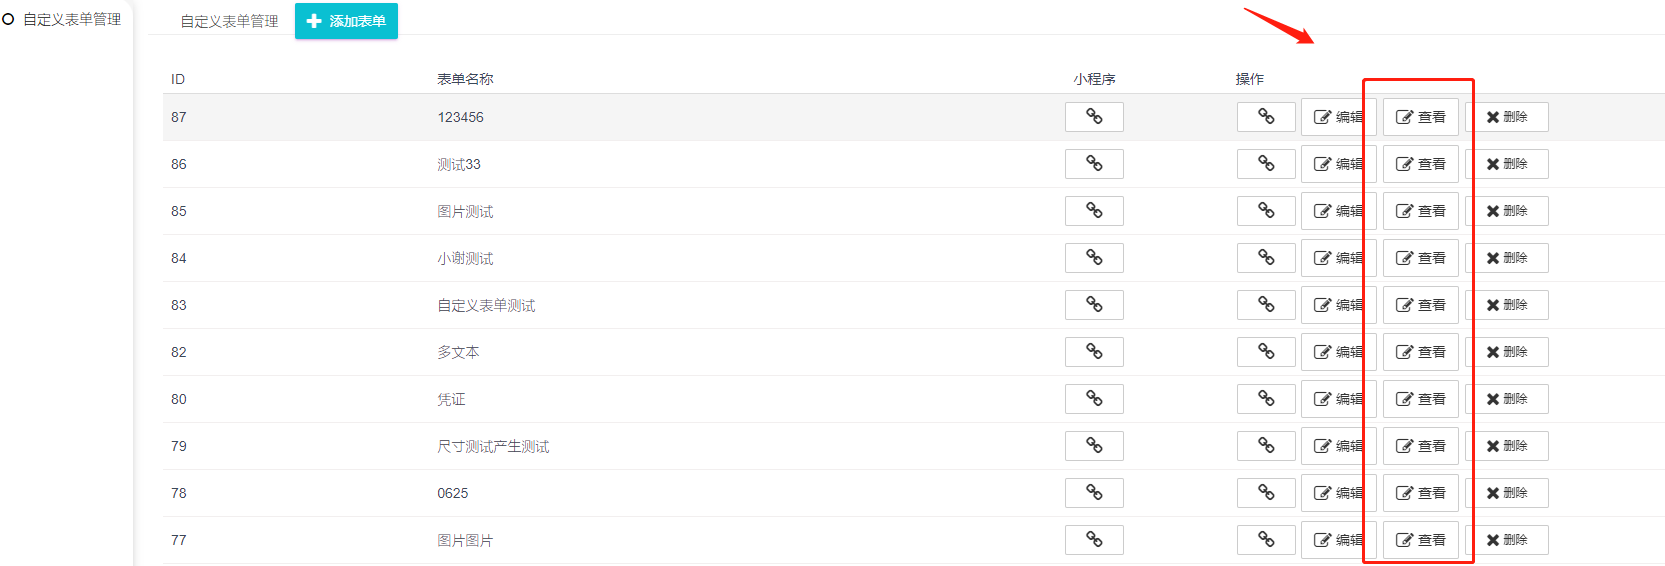This screenshot has width=1665, height=566.
Task: Delete the 图片图片 form
Action: (x=1507, y=540)
